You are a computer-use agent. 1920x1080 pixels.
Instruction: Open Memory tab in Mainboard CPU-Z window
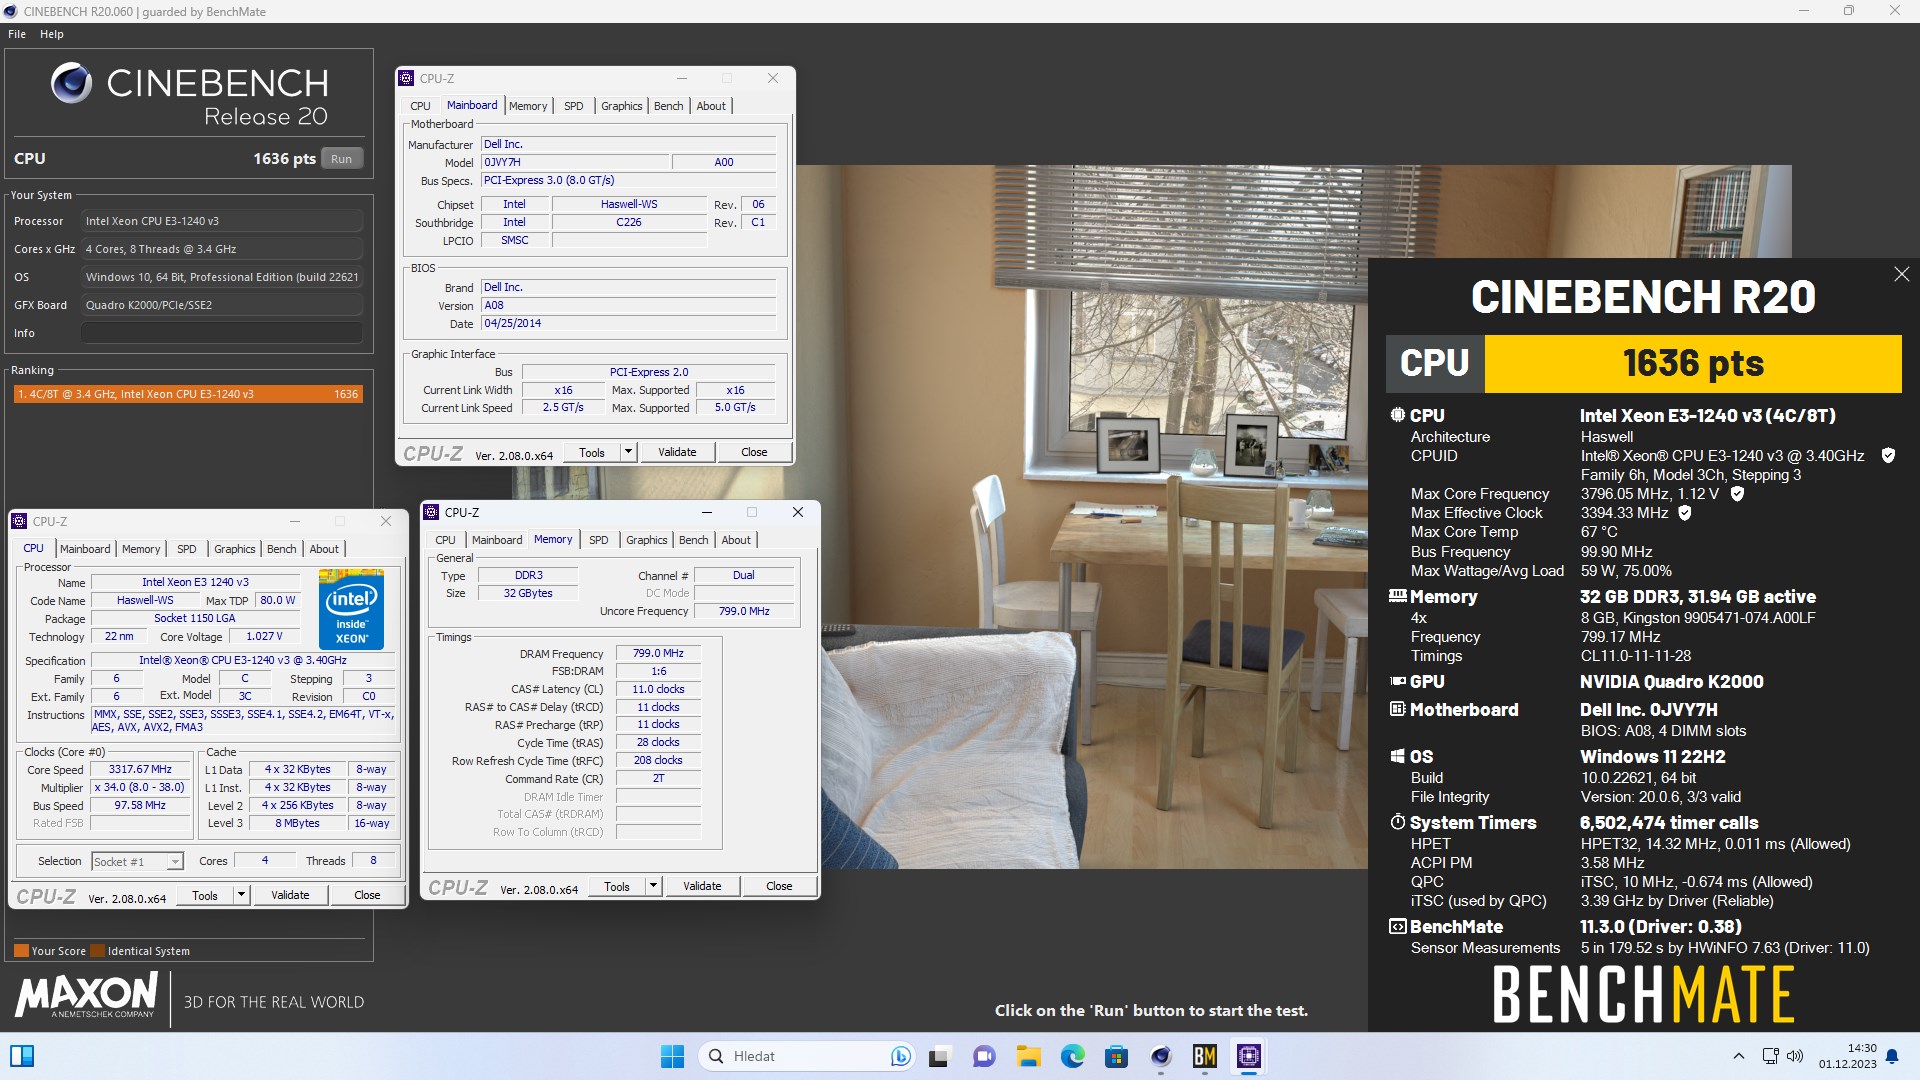528,106
